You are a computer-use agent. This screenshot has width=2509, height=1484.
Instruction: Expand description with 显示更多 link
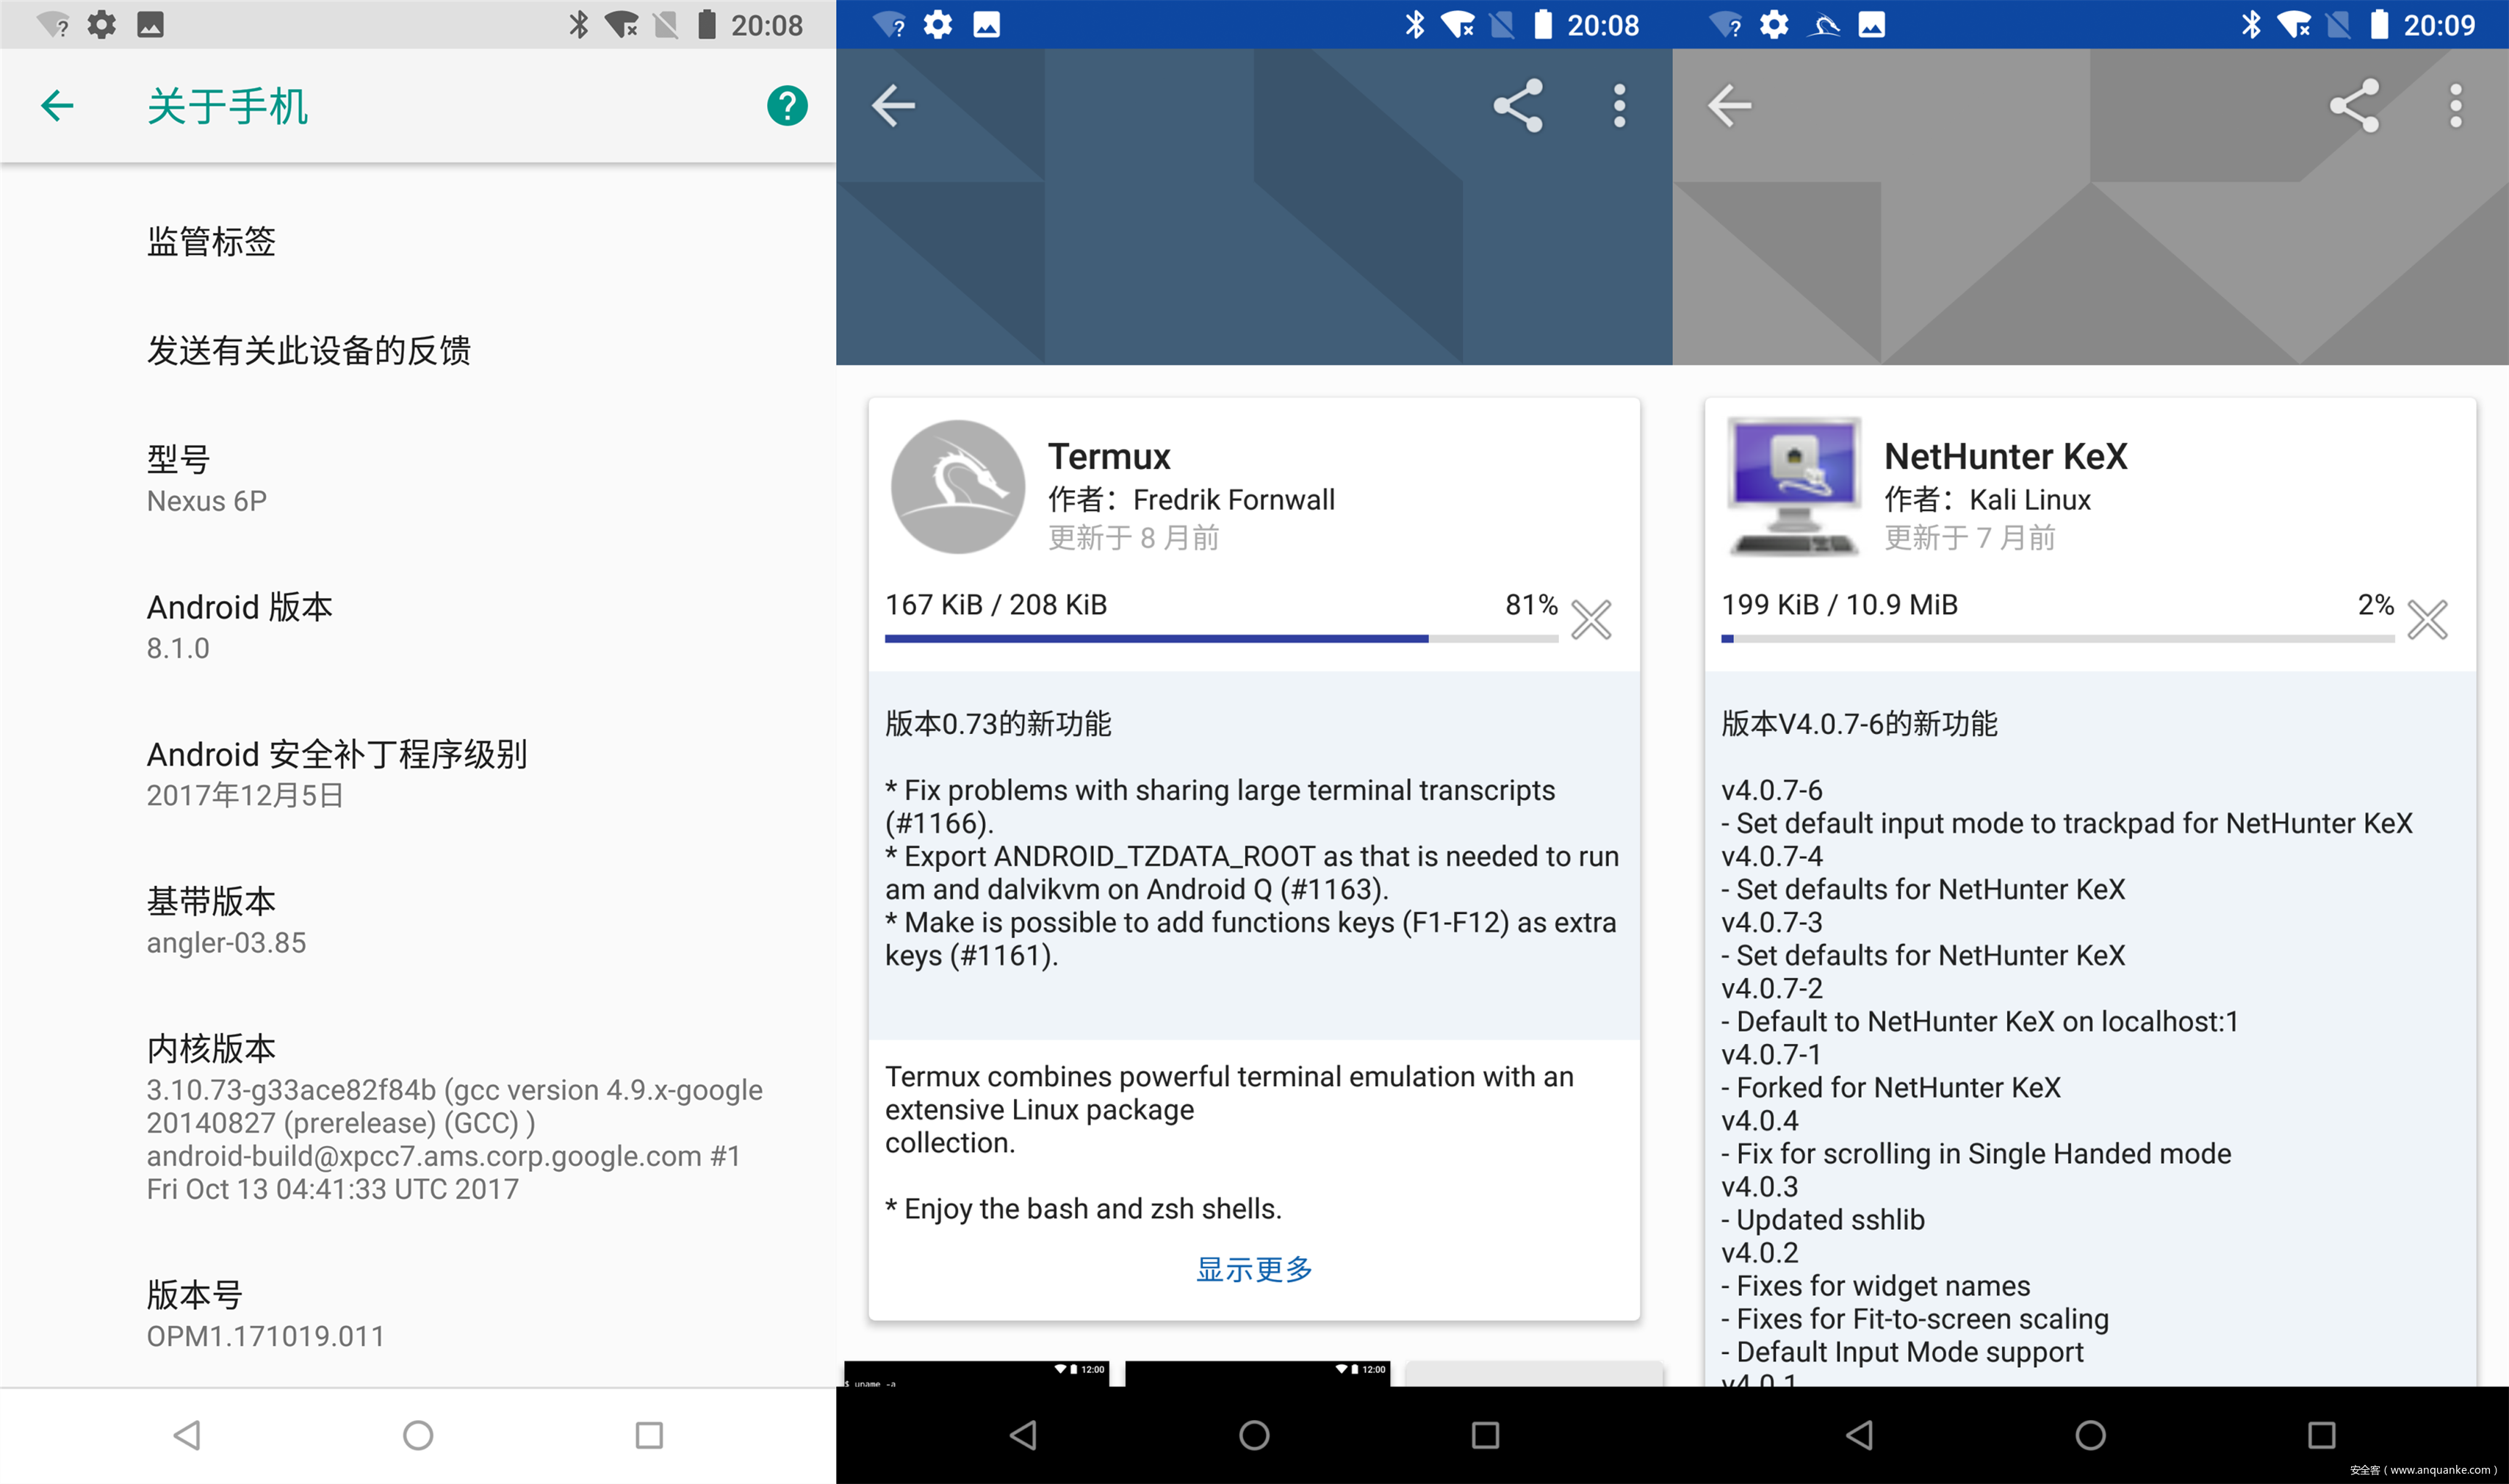point(1254,1269)
